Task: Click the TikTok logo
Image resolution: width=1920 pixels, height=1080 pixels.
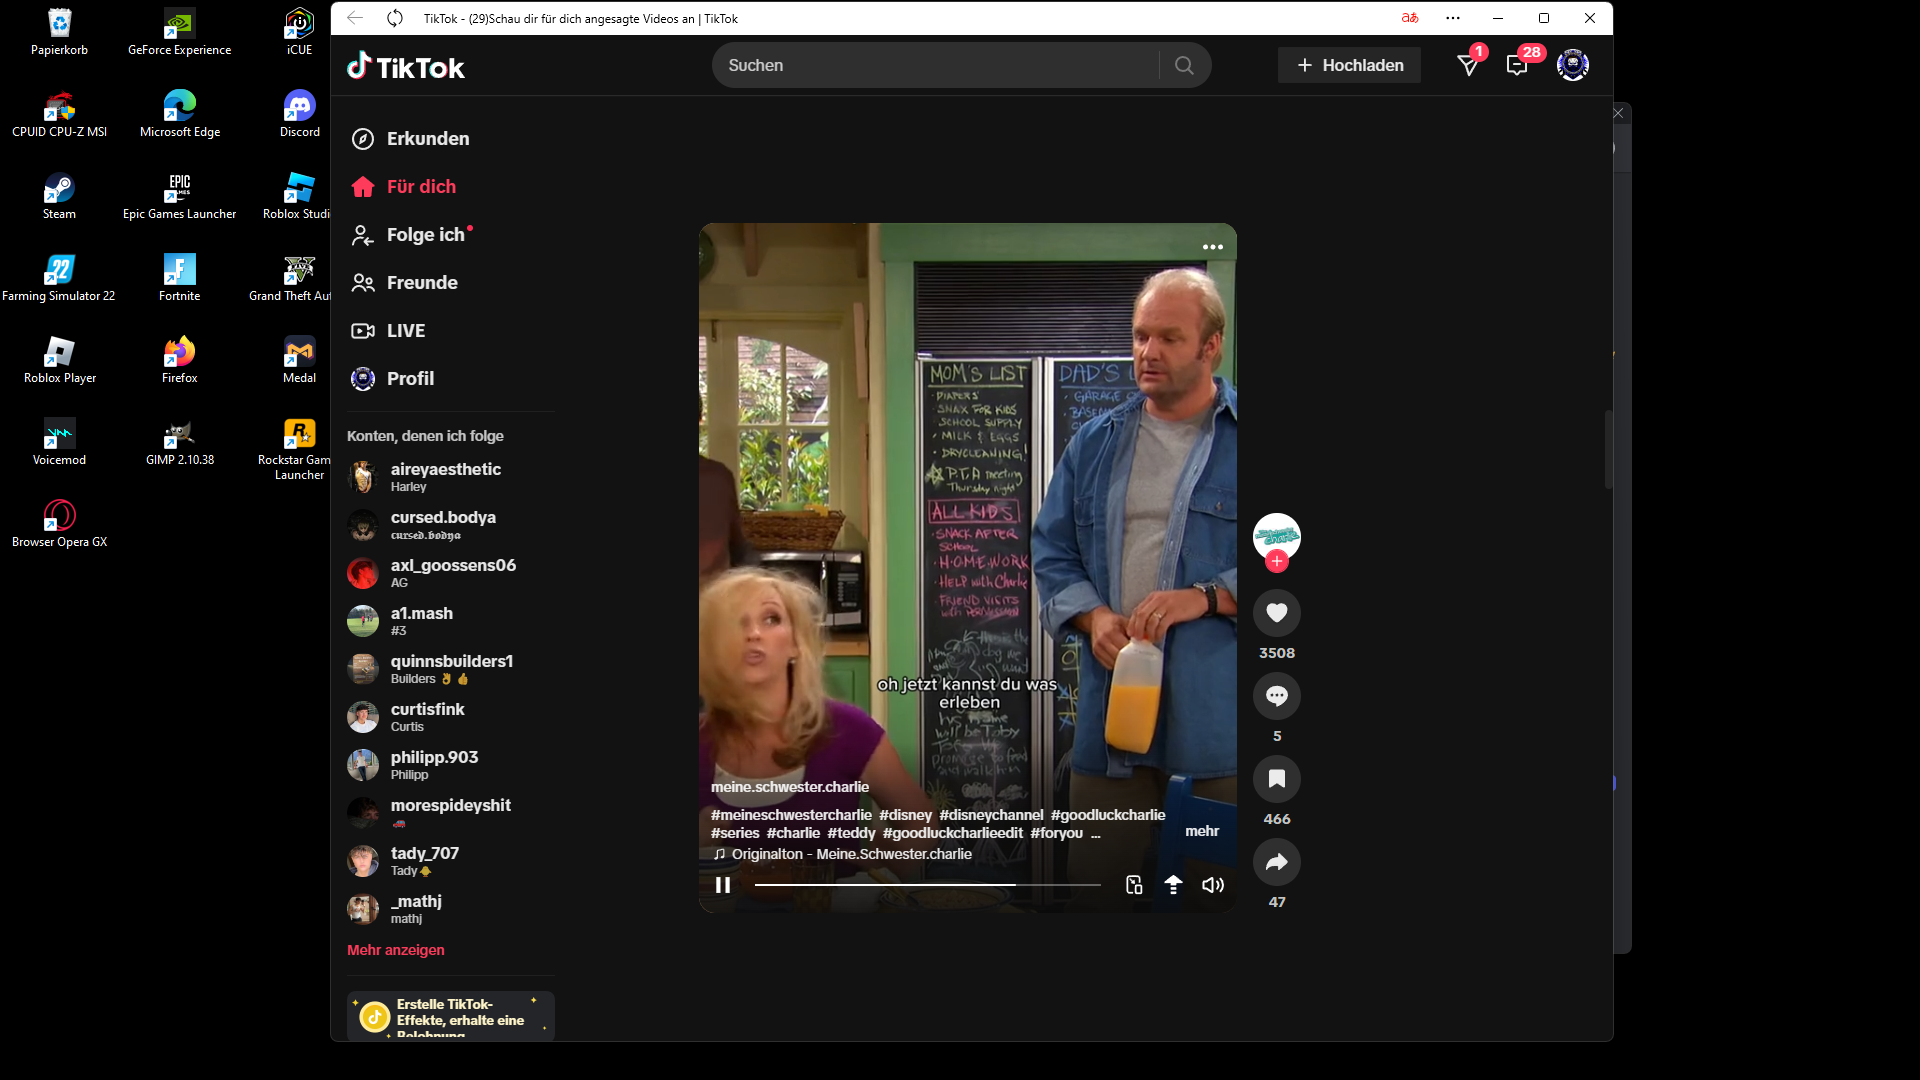Action: [x=406, y=66]
